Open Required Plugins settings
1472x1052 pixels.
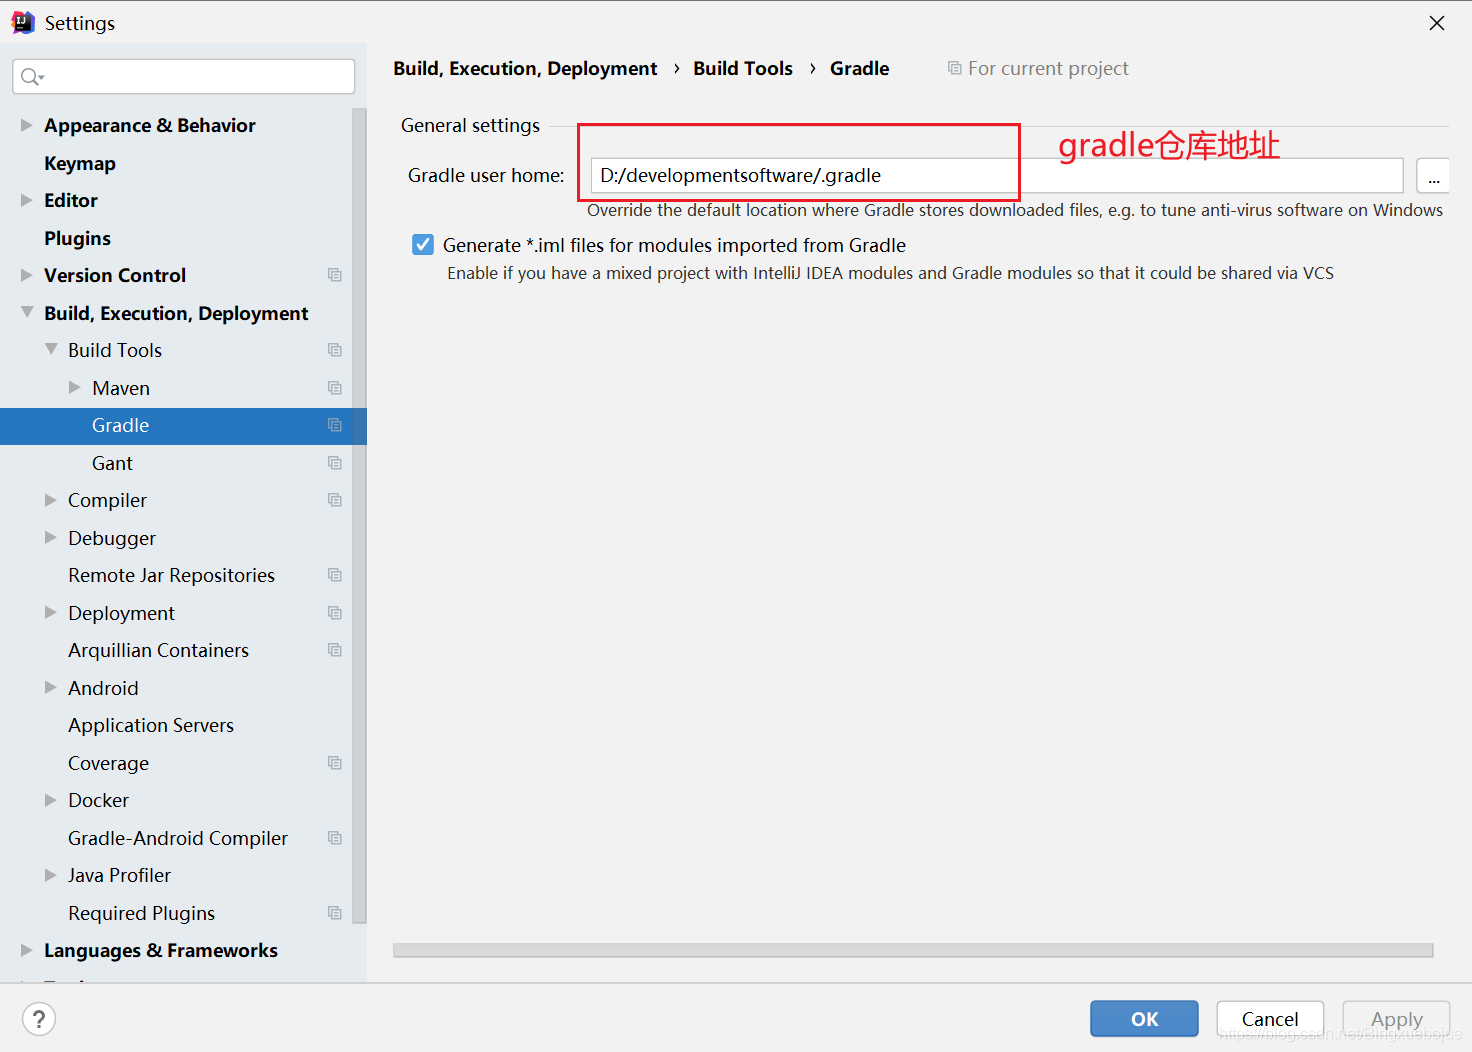tap(141, 913)
